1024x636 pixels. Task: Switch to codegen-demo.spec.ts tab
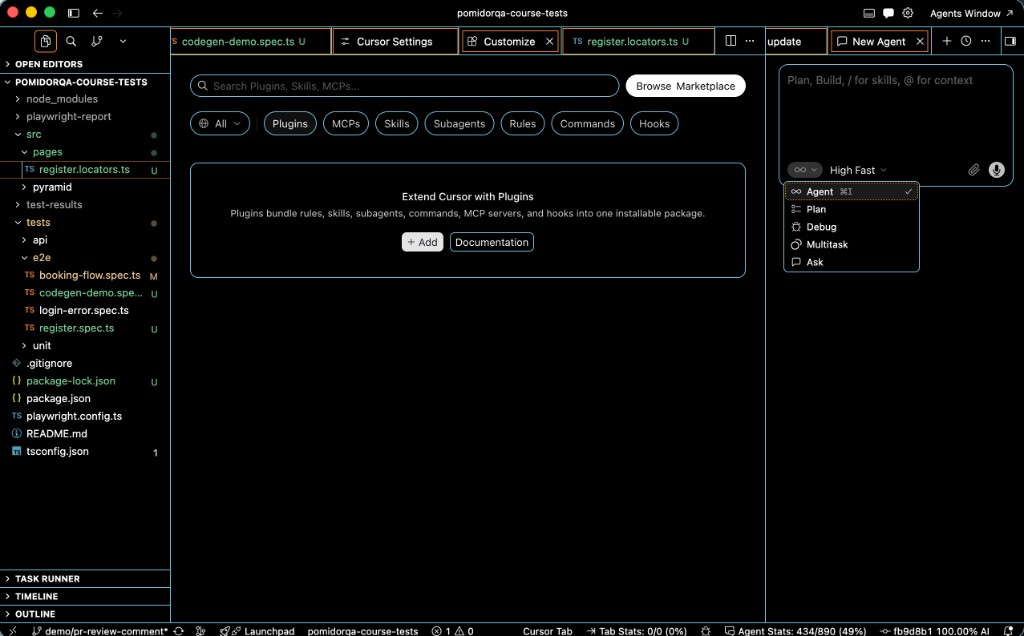(x=250, y=41)
